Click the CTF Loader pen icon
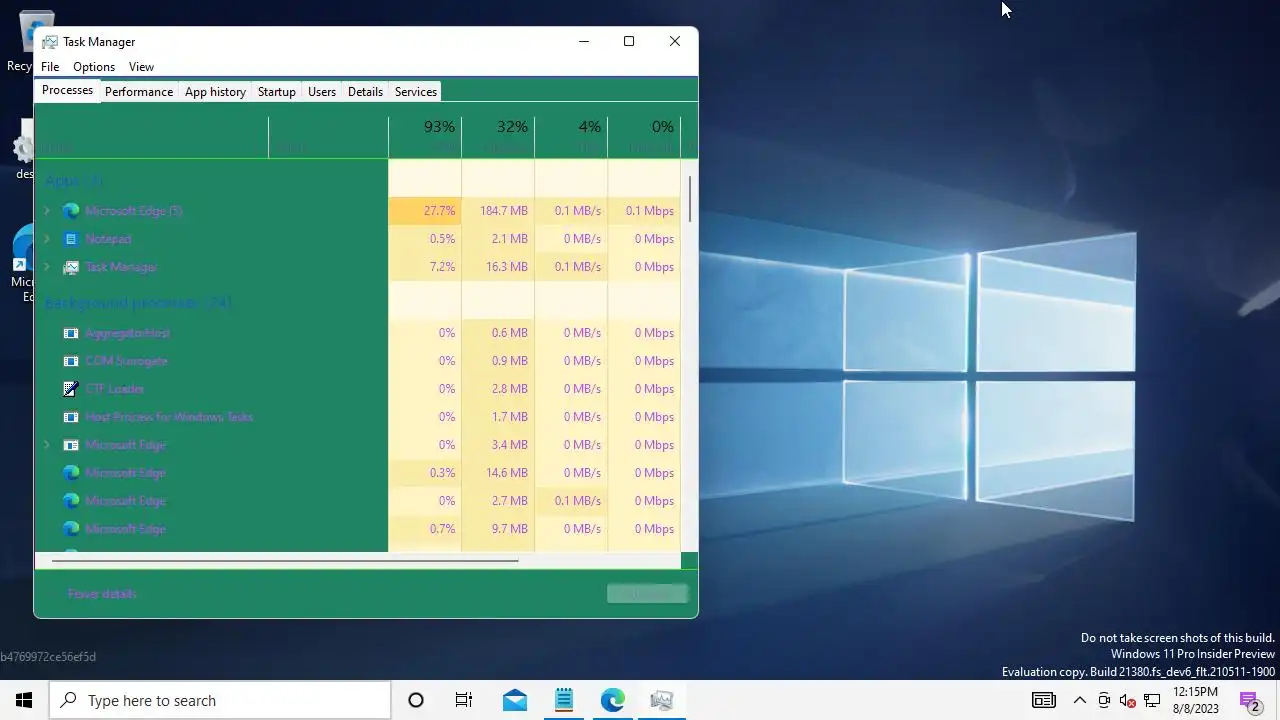 [x=71, y=389]
